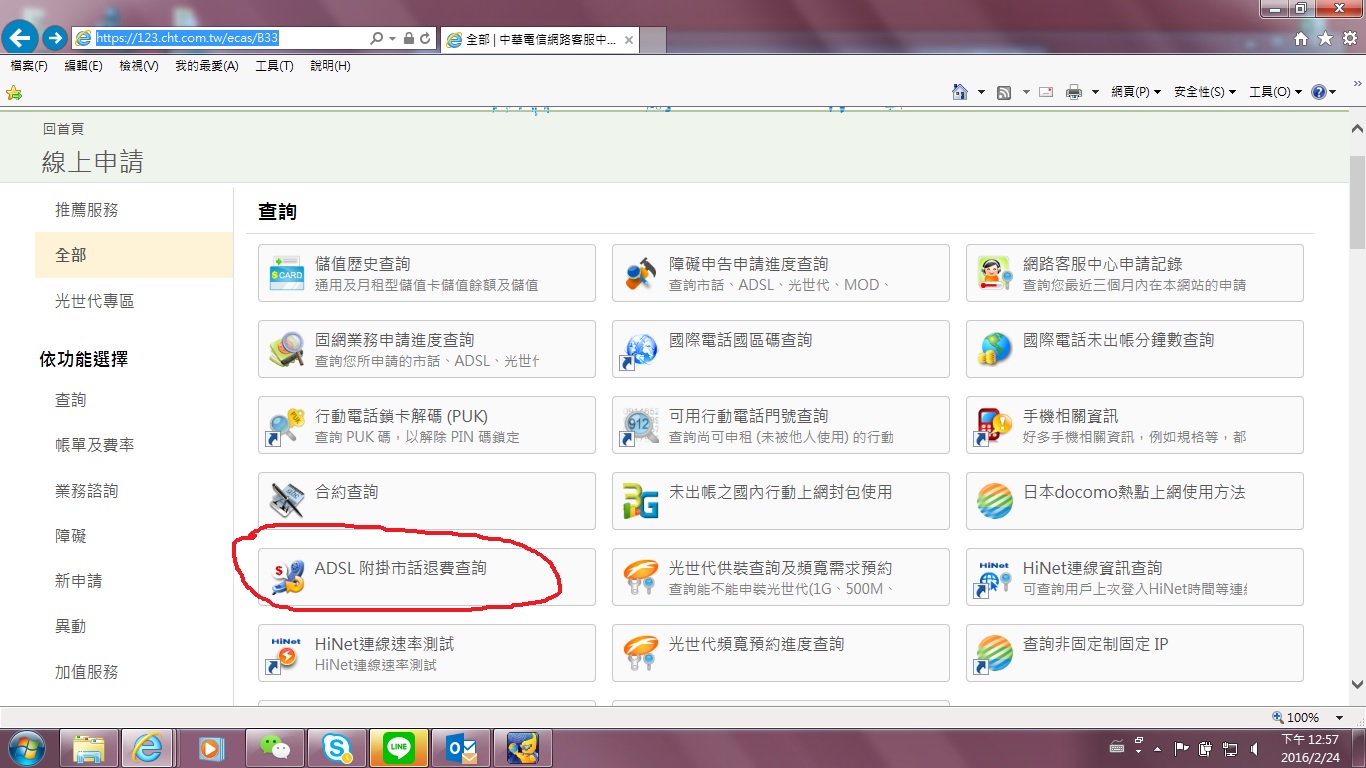This screenshot has width=1366, height=768.
Task: Open the 檔案(F) menu
Action: 28,66
